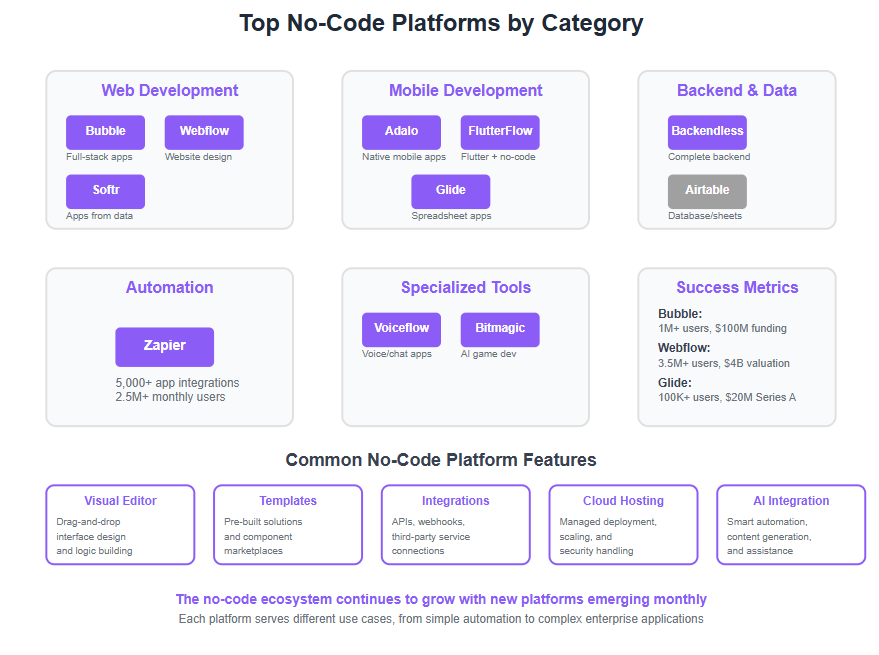The height and width of the screenshot is (655, 879).
Task: Select the Webflow button
Action: click(x=204, y=132)
